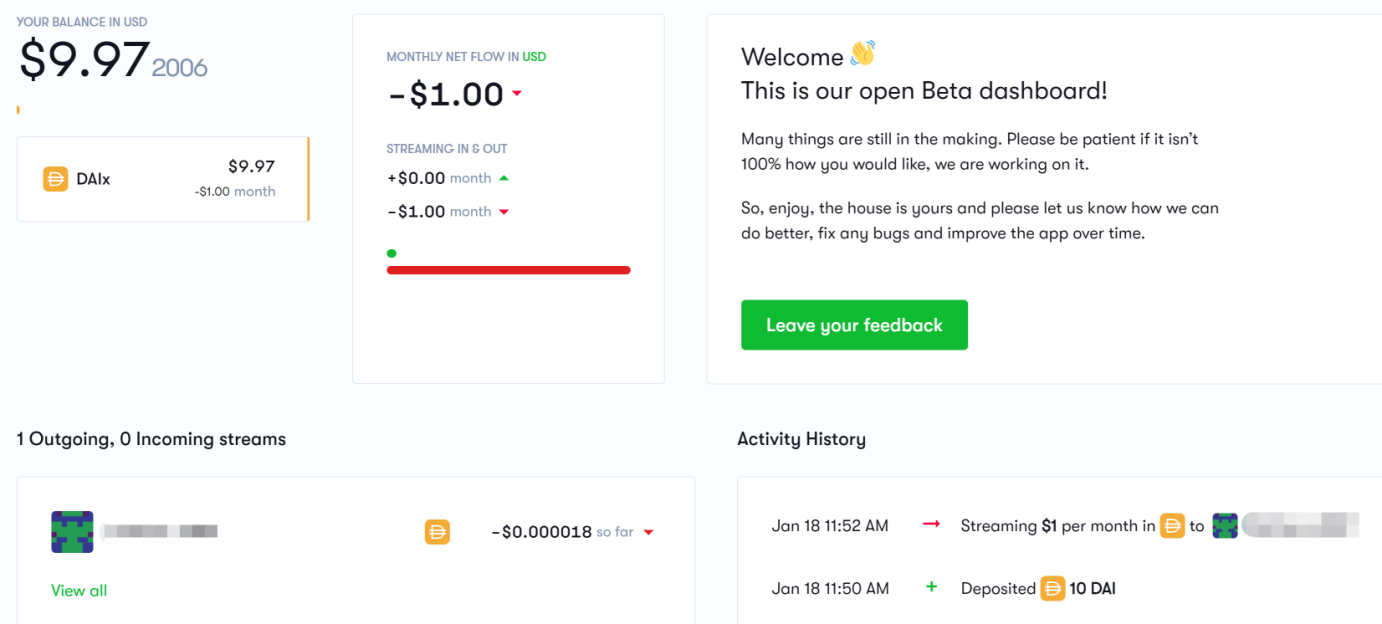Image resolution: width=1382 pixels, height=624 pixels.
Task: Click the DAIx token icon in balance card
Action: coord(55,179)
